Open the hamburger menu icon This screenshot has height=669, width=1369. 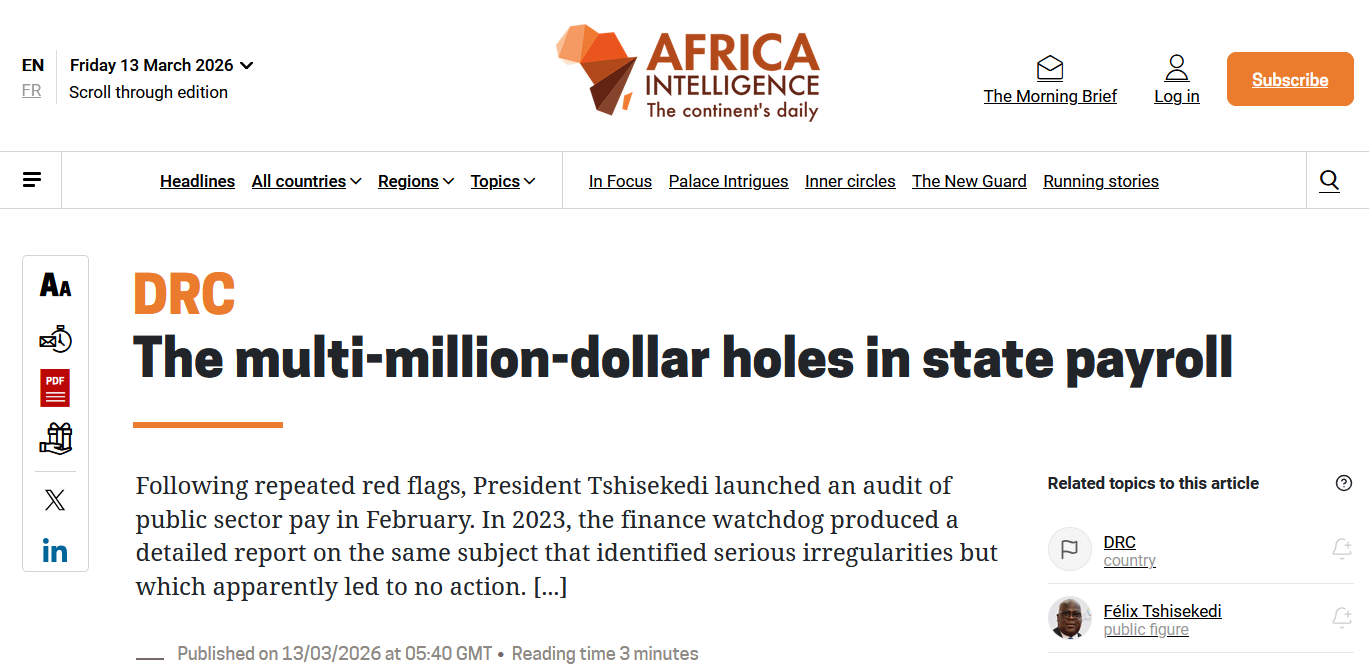pos(32,180)
